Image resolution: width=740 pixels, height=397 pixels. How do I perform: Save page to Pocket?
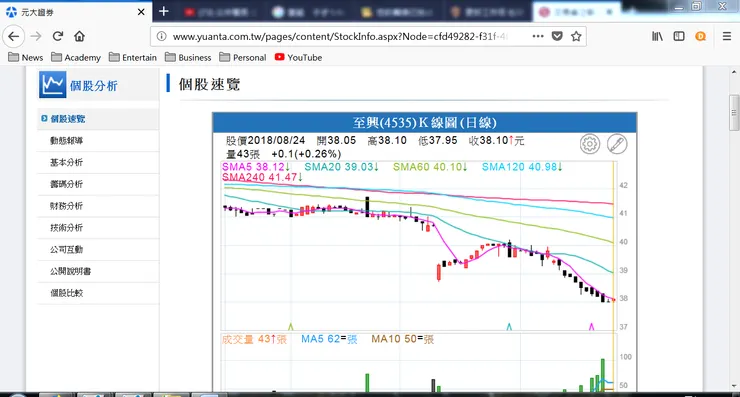click(x=557, y=36)
